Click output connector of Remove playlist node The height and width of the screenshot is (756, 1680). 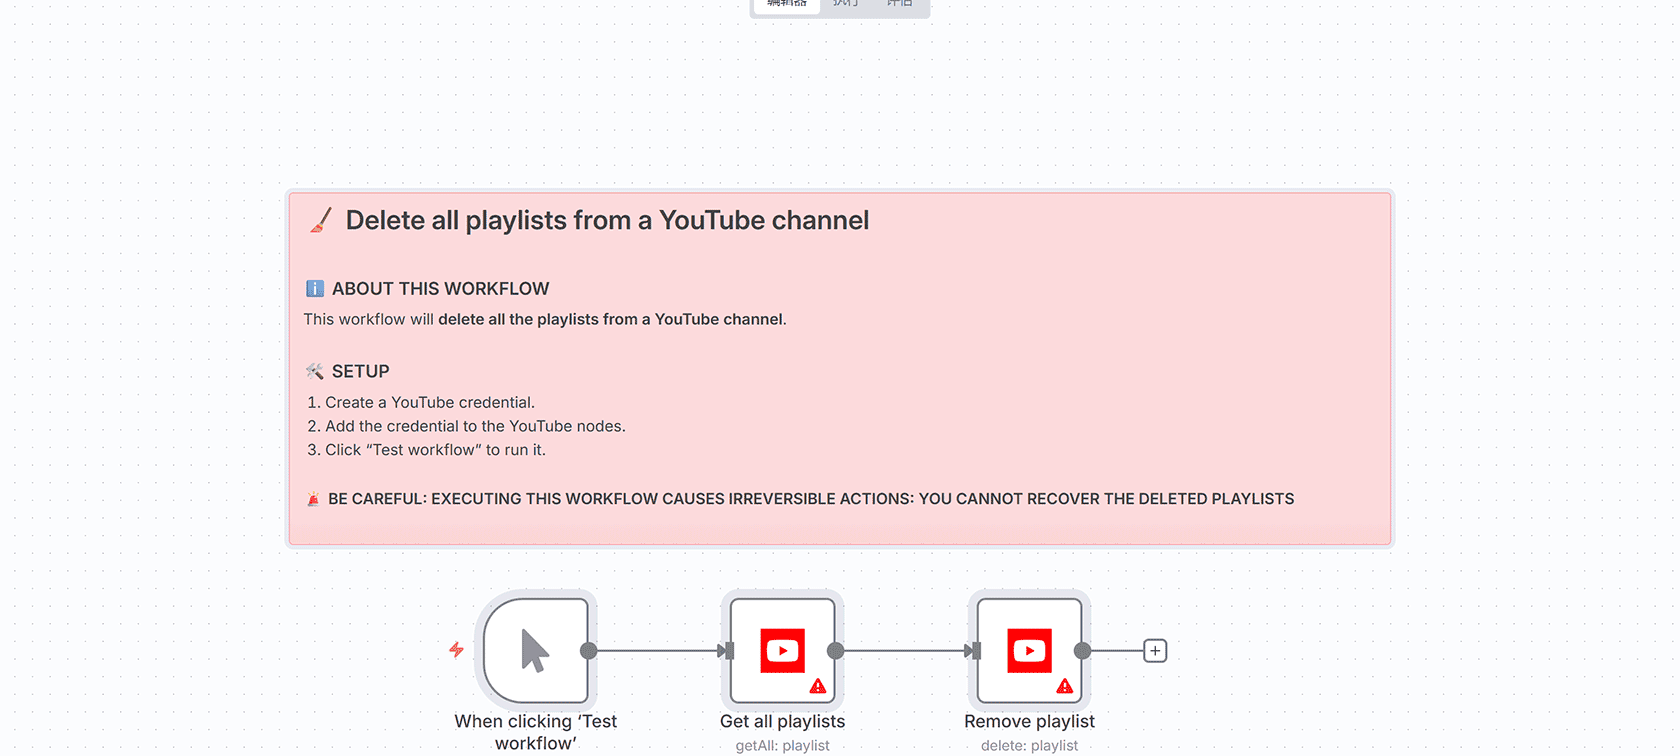point(1082,651)
